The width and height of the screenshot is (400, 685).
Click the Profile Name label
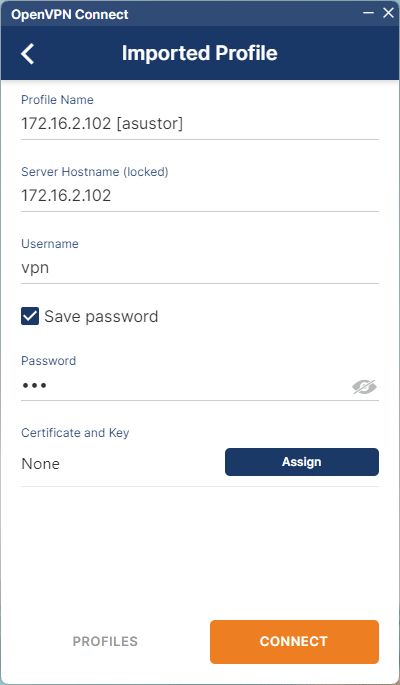tap(57, 100)
